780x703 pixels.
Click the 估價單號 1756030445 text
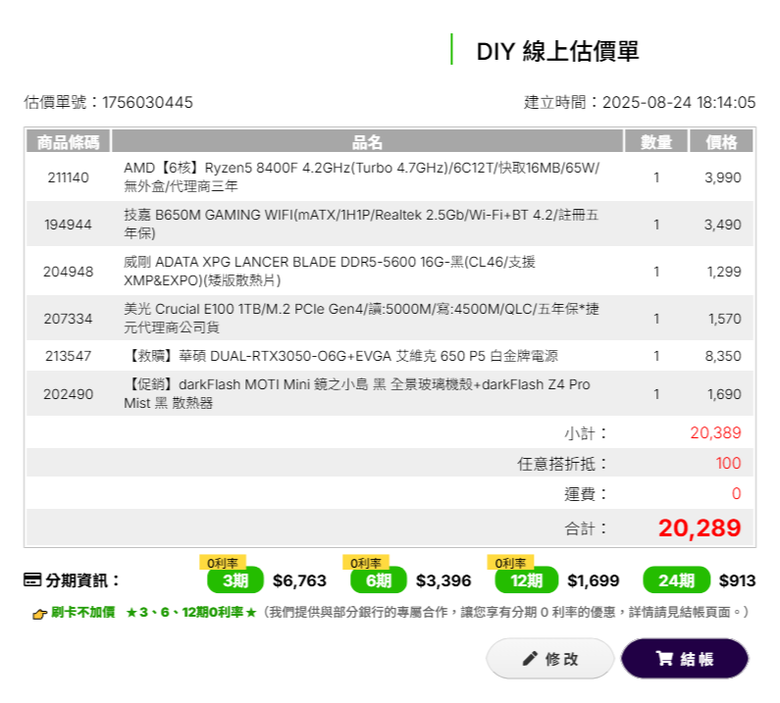click(108, 102)
